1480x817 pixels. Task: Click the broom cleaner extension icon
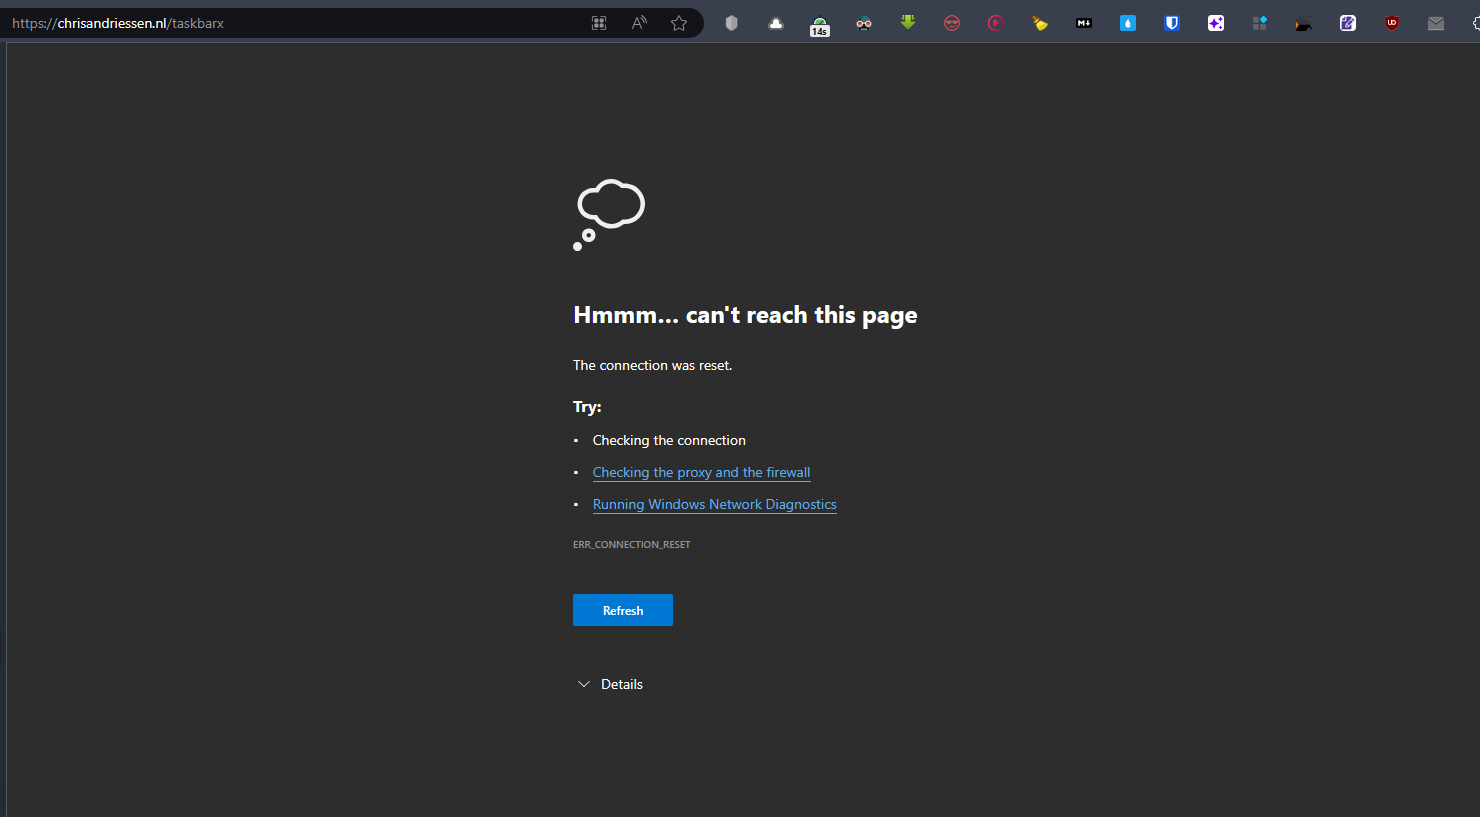1039,22
